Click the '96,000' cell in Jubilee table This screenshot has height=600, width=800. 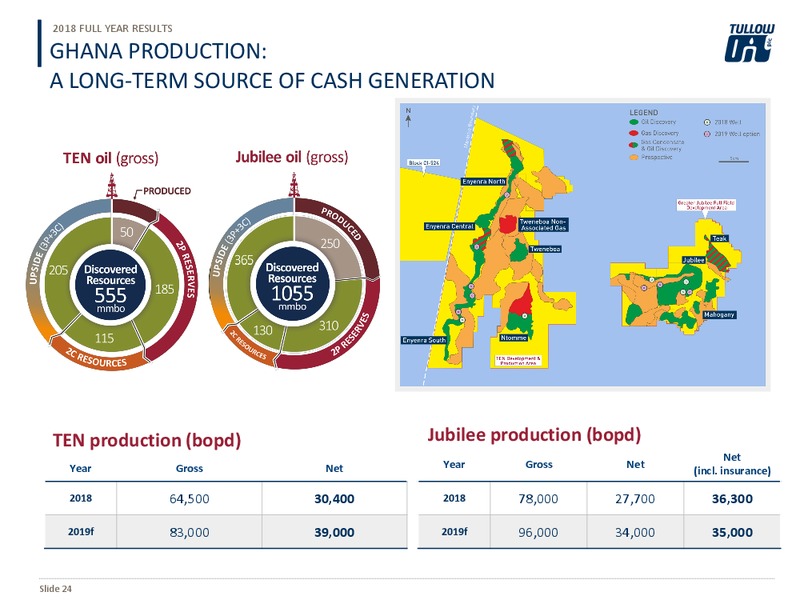(x=538, y=532)
